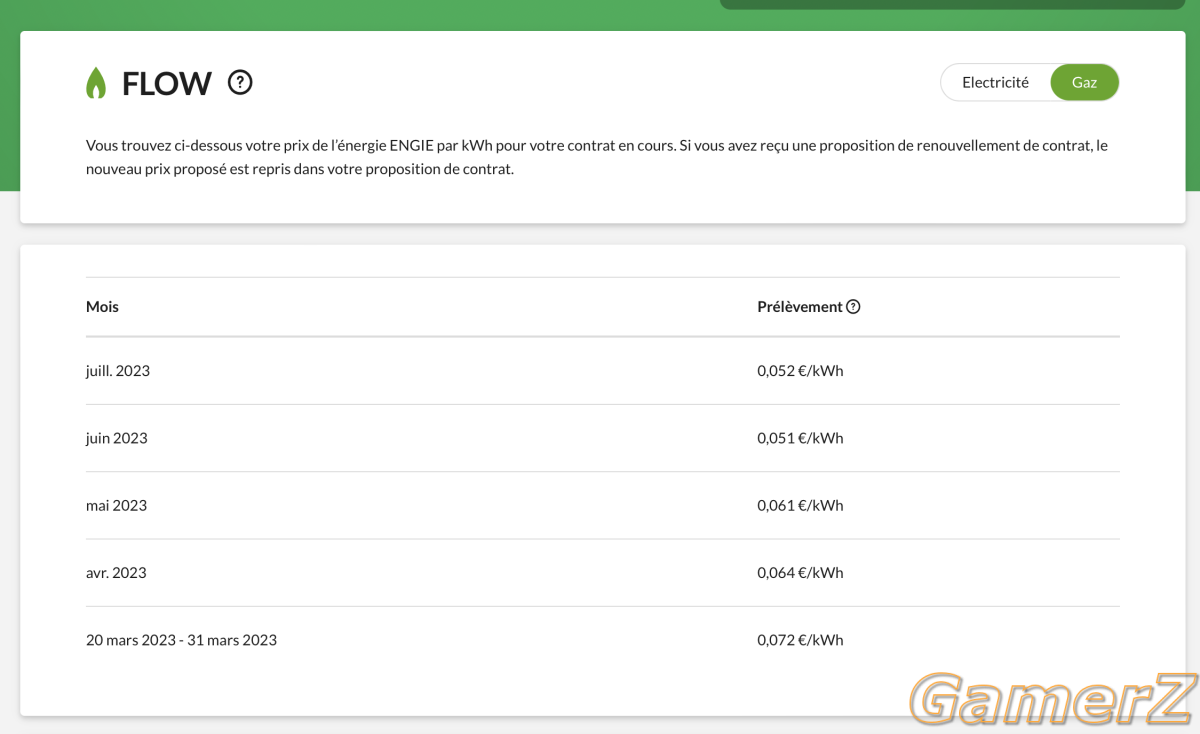This screenshot has height=734, width=1200.
Task: Click the 0,061 €/kWh price value
Action: [800, 505]
